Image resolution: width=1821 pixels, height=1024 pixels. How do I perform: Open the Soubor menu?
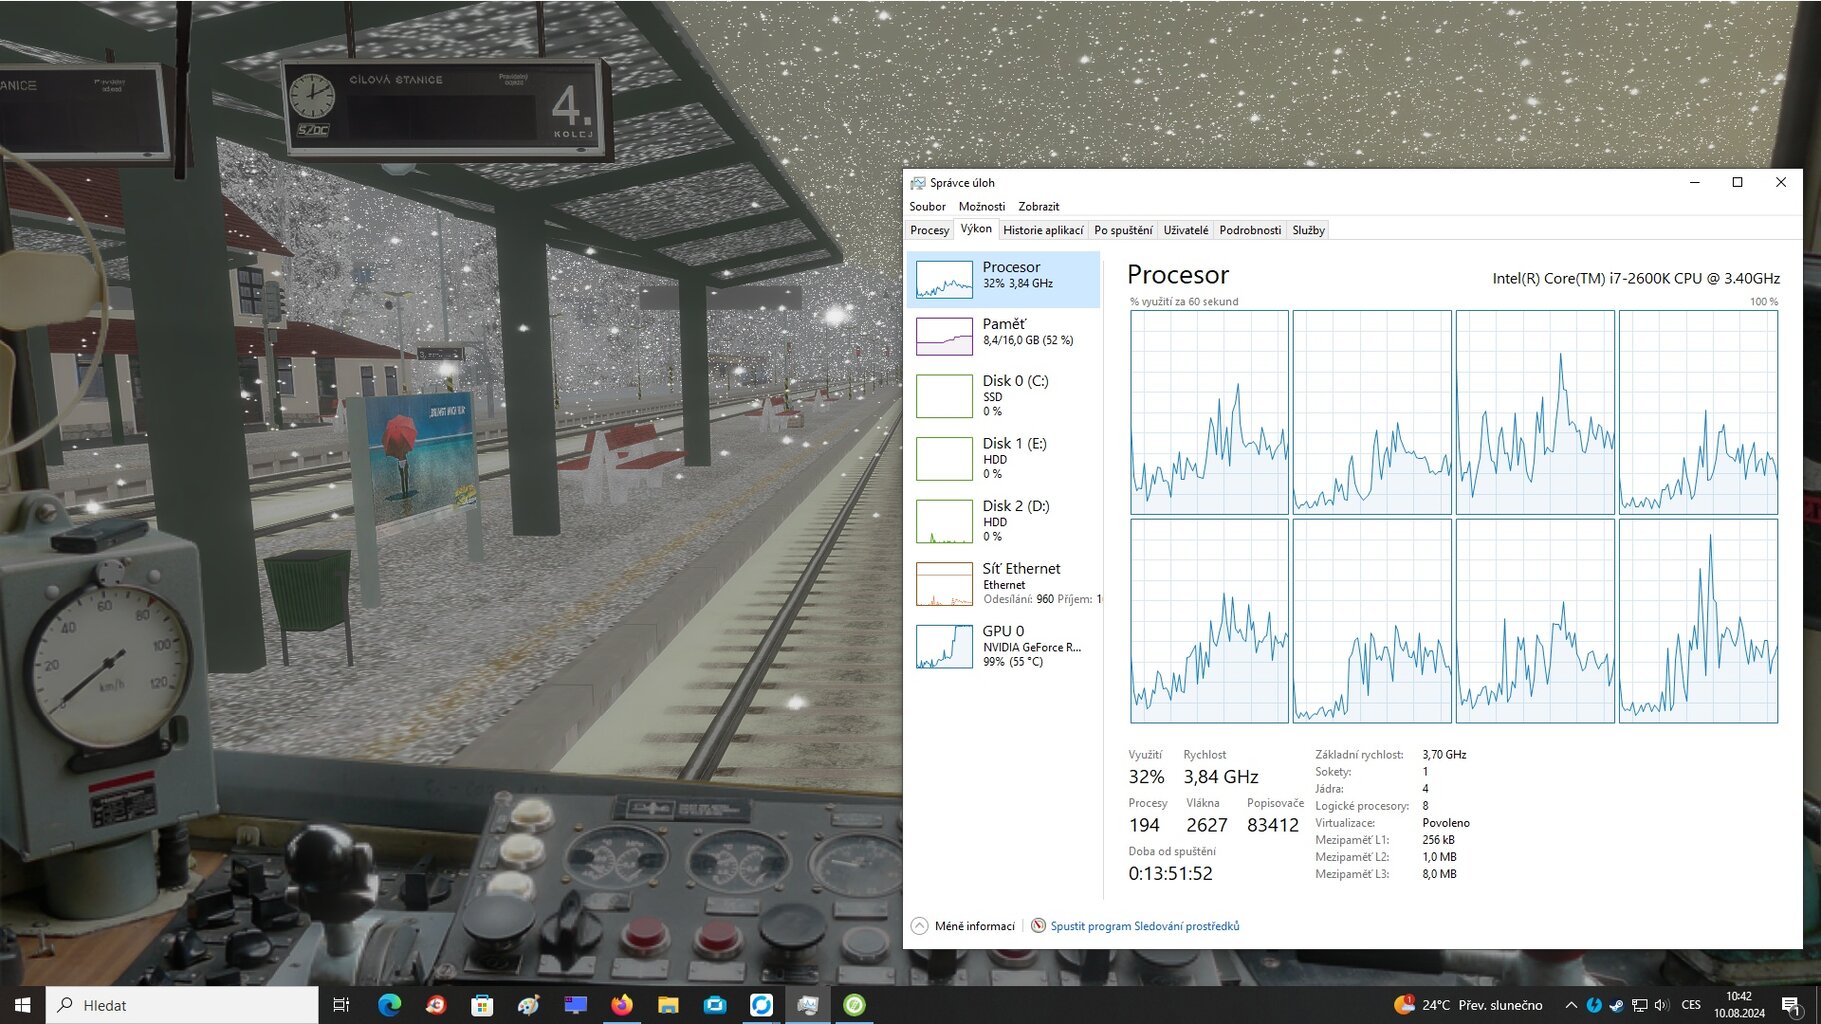tap(927, 206)
